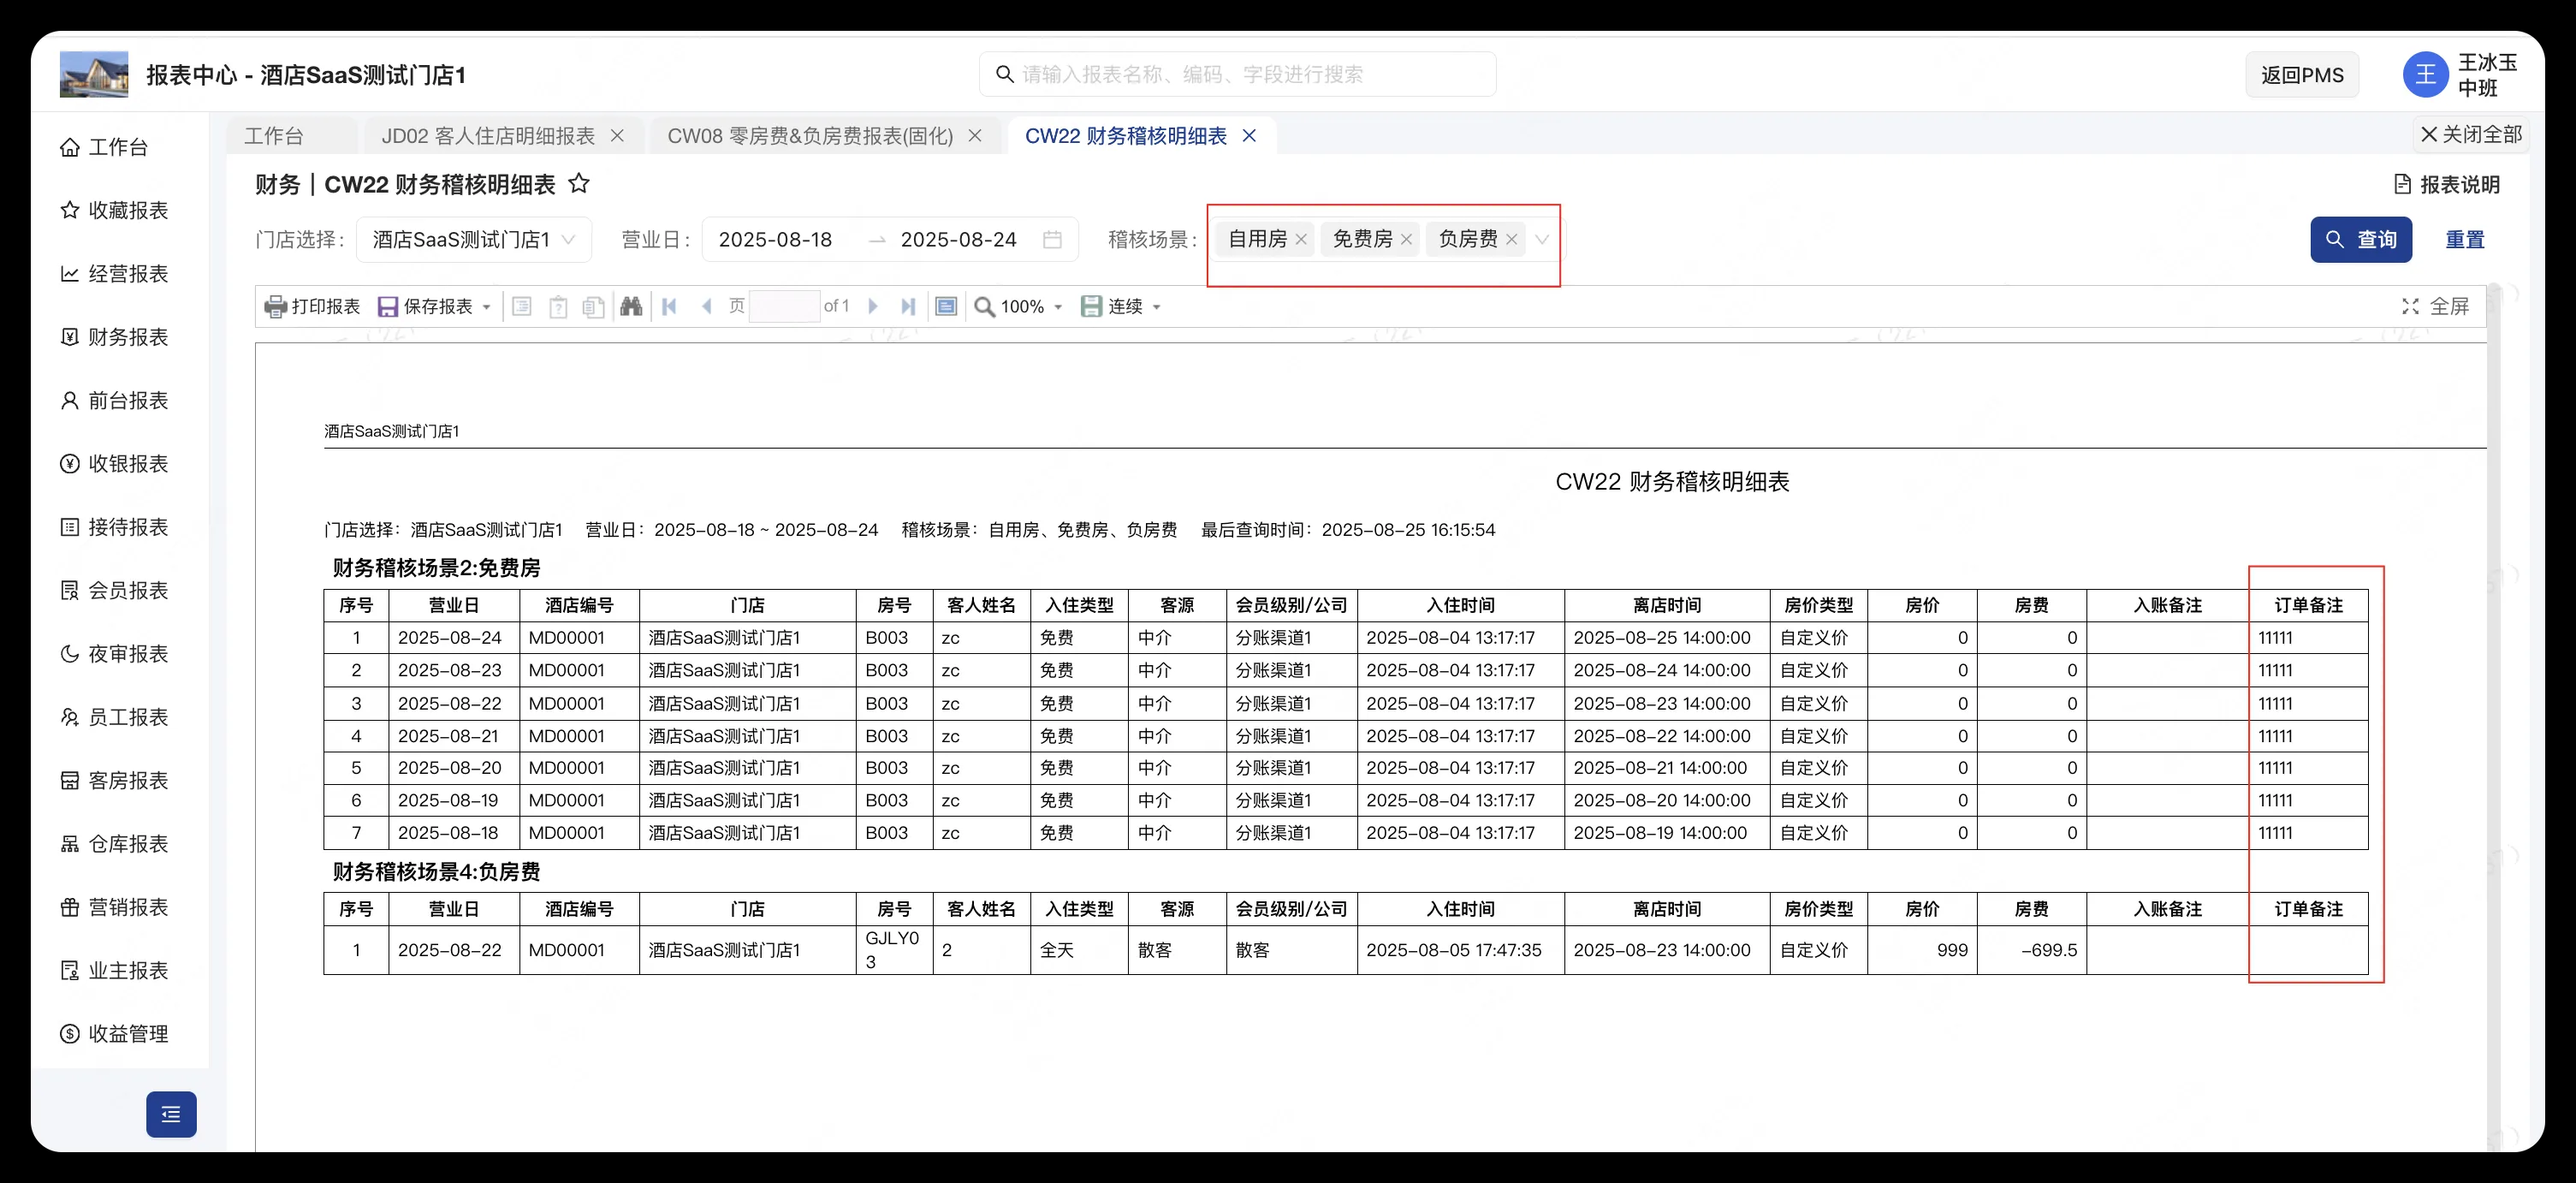This screenshot has width=2576, height=1183.
Task: Click the -699.5 房费 cell
Action: point(2031,950)
